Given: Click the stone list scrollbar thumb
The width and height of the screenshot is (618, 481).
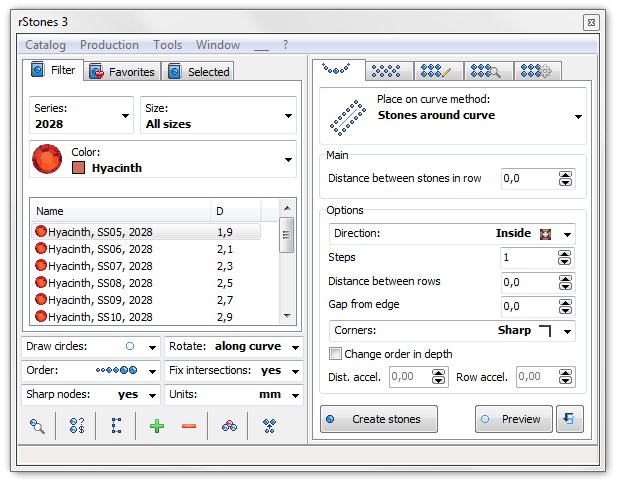Looking at the screenshot, I should tap(287, 235).
